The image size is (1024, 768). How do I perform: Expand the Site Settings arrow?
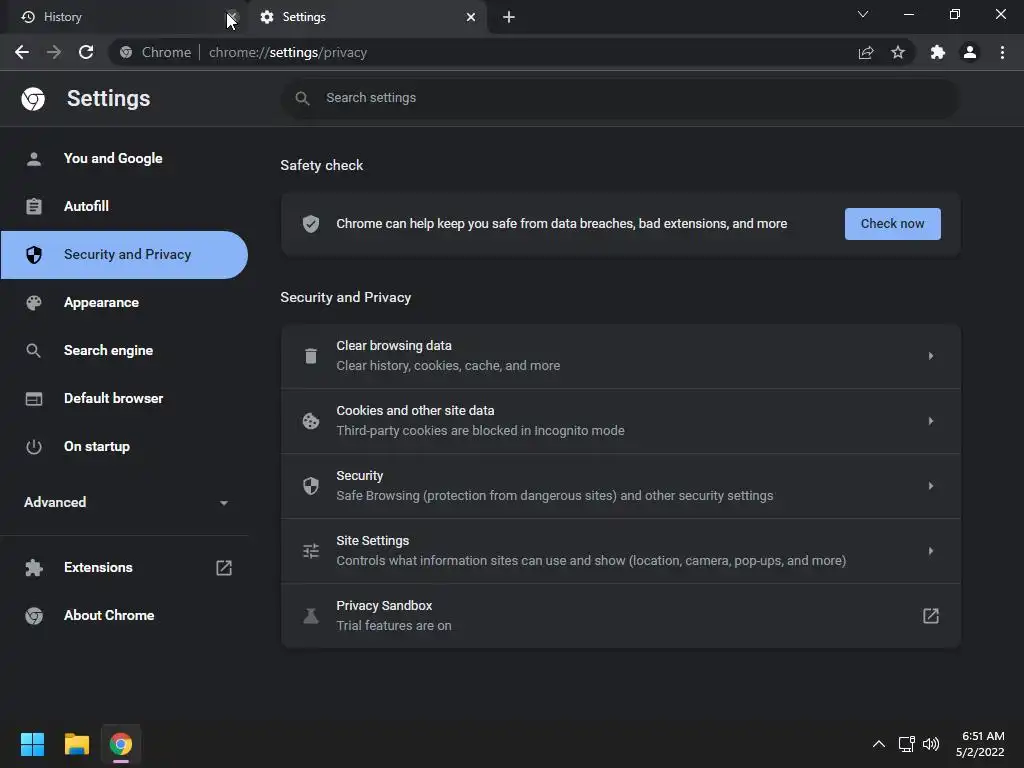pyautogui.click(x=931, y=551)
